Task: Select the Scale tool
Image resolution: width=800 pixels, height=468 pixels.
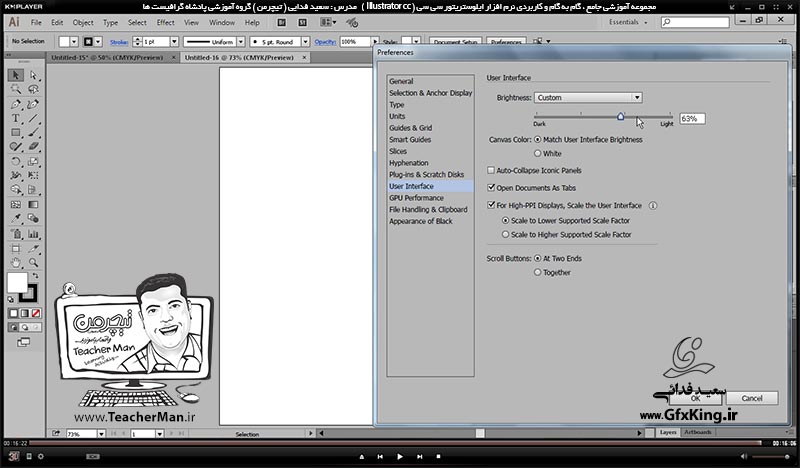Action: (34, 161)
